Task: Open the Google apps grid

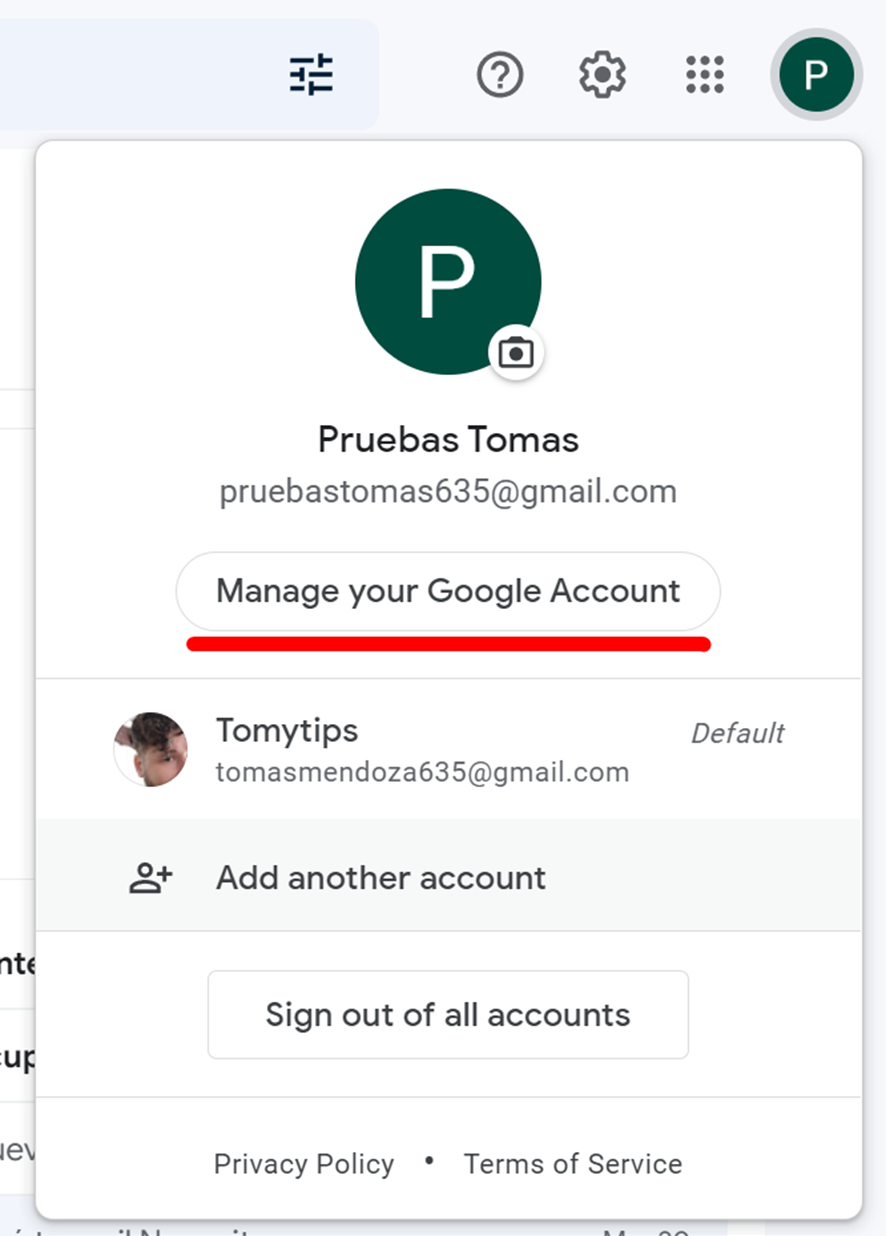Action: (x=705, y=75)
